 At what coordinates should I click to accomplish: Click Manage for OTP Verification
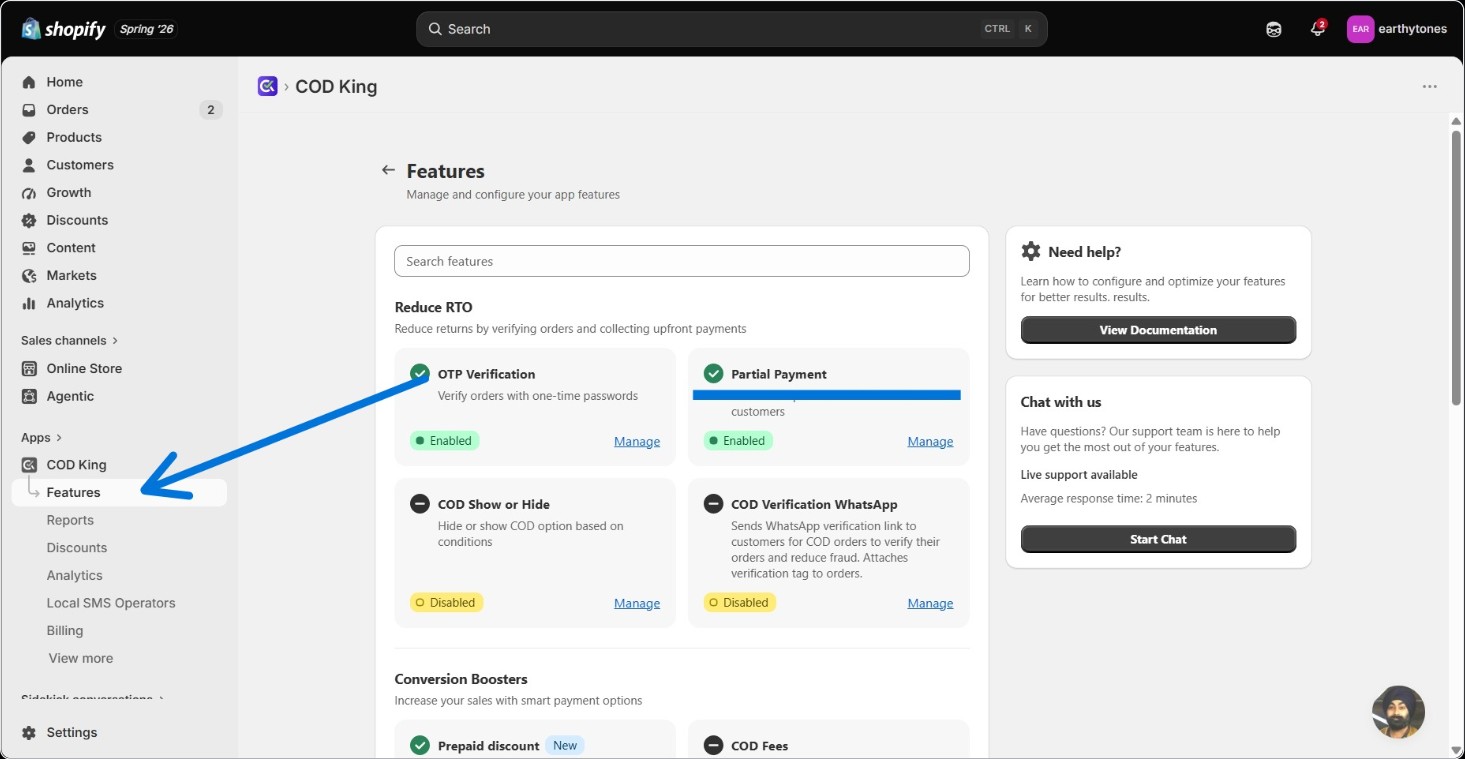(x=637, y=442)
